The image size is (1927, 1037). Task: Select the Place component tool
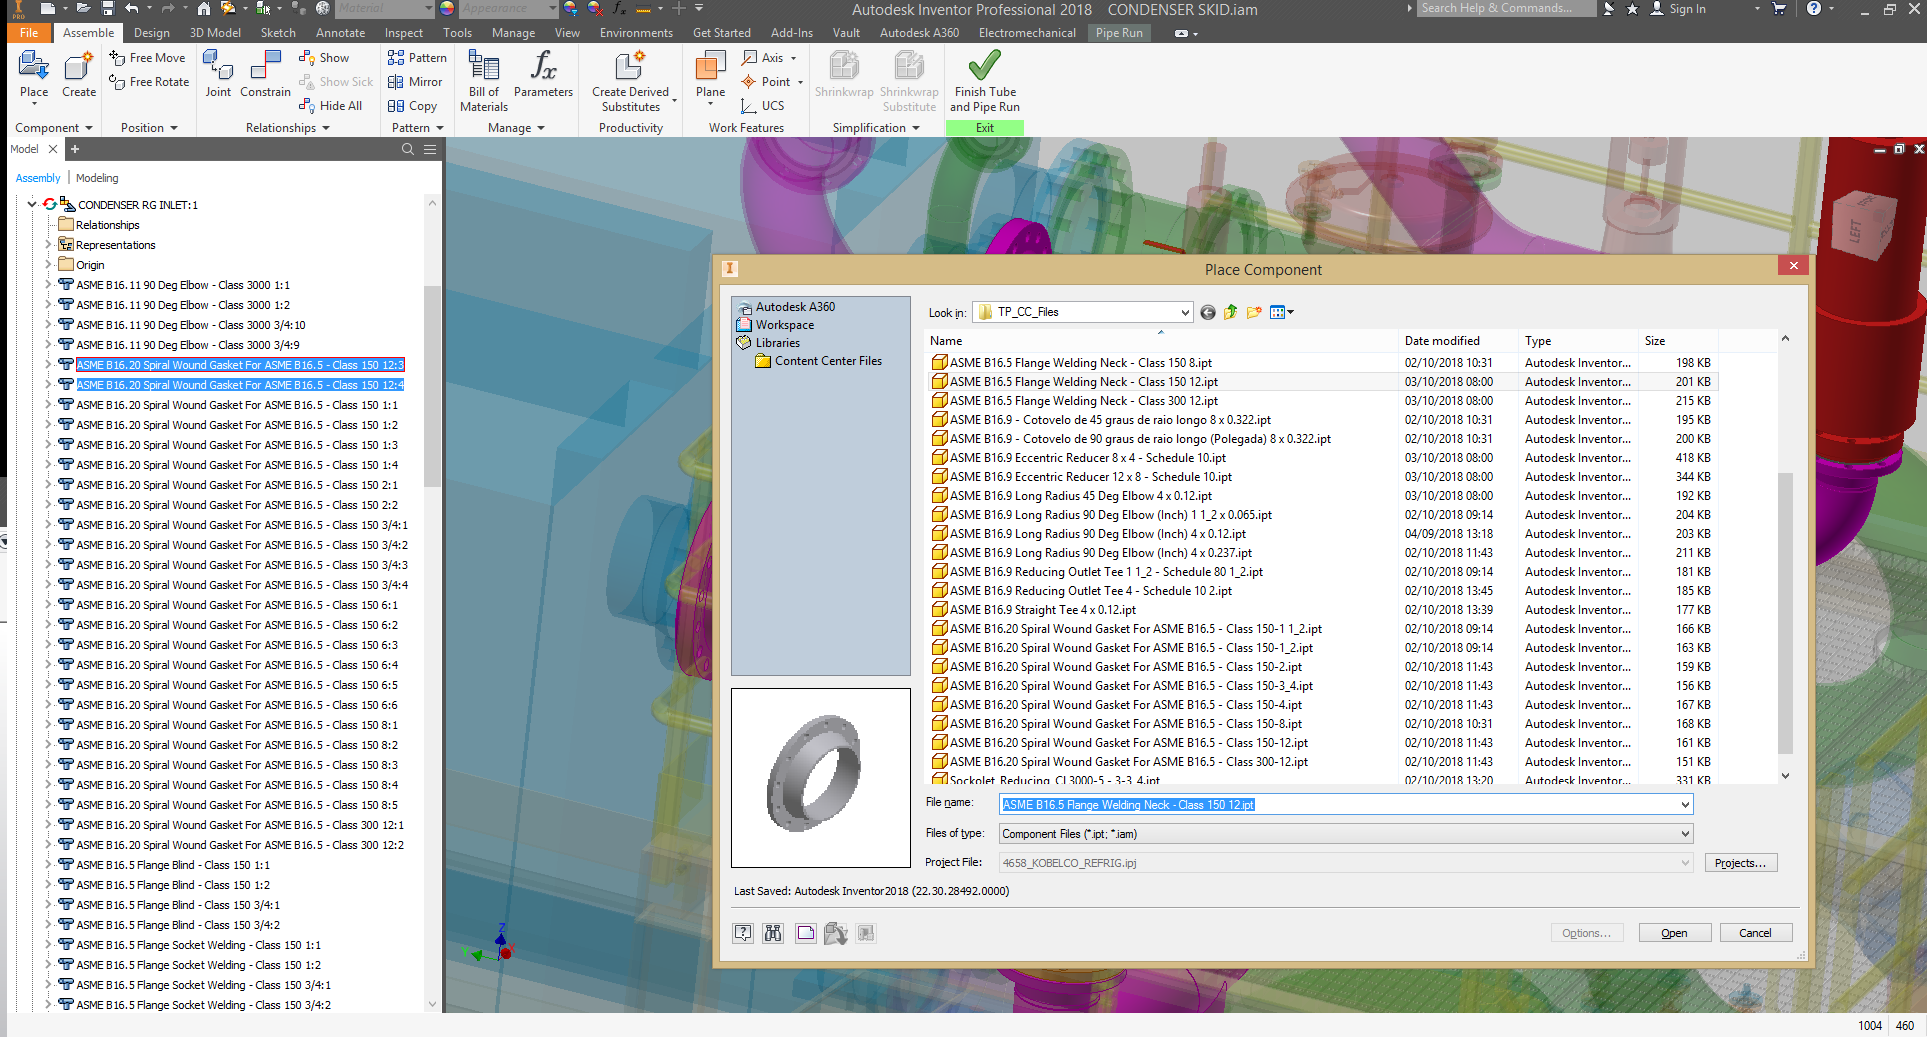pyautogui.click(x=33, y=75)
